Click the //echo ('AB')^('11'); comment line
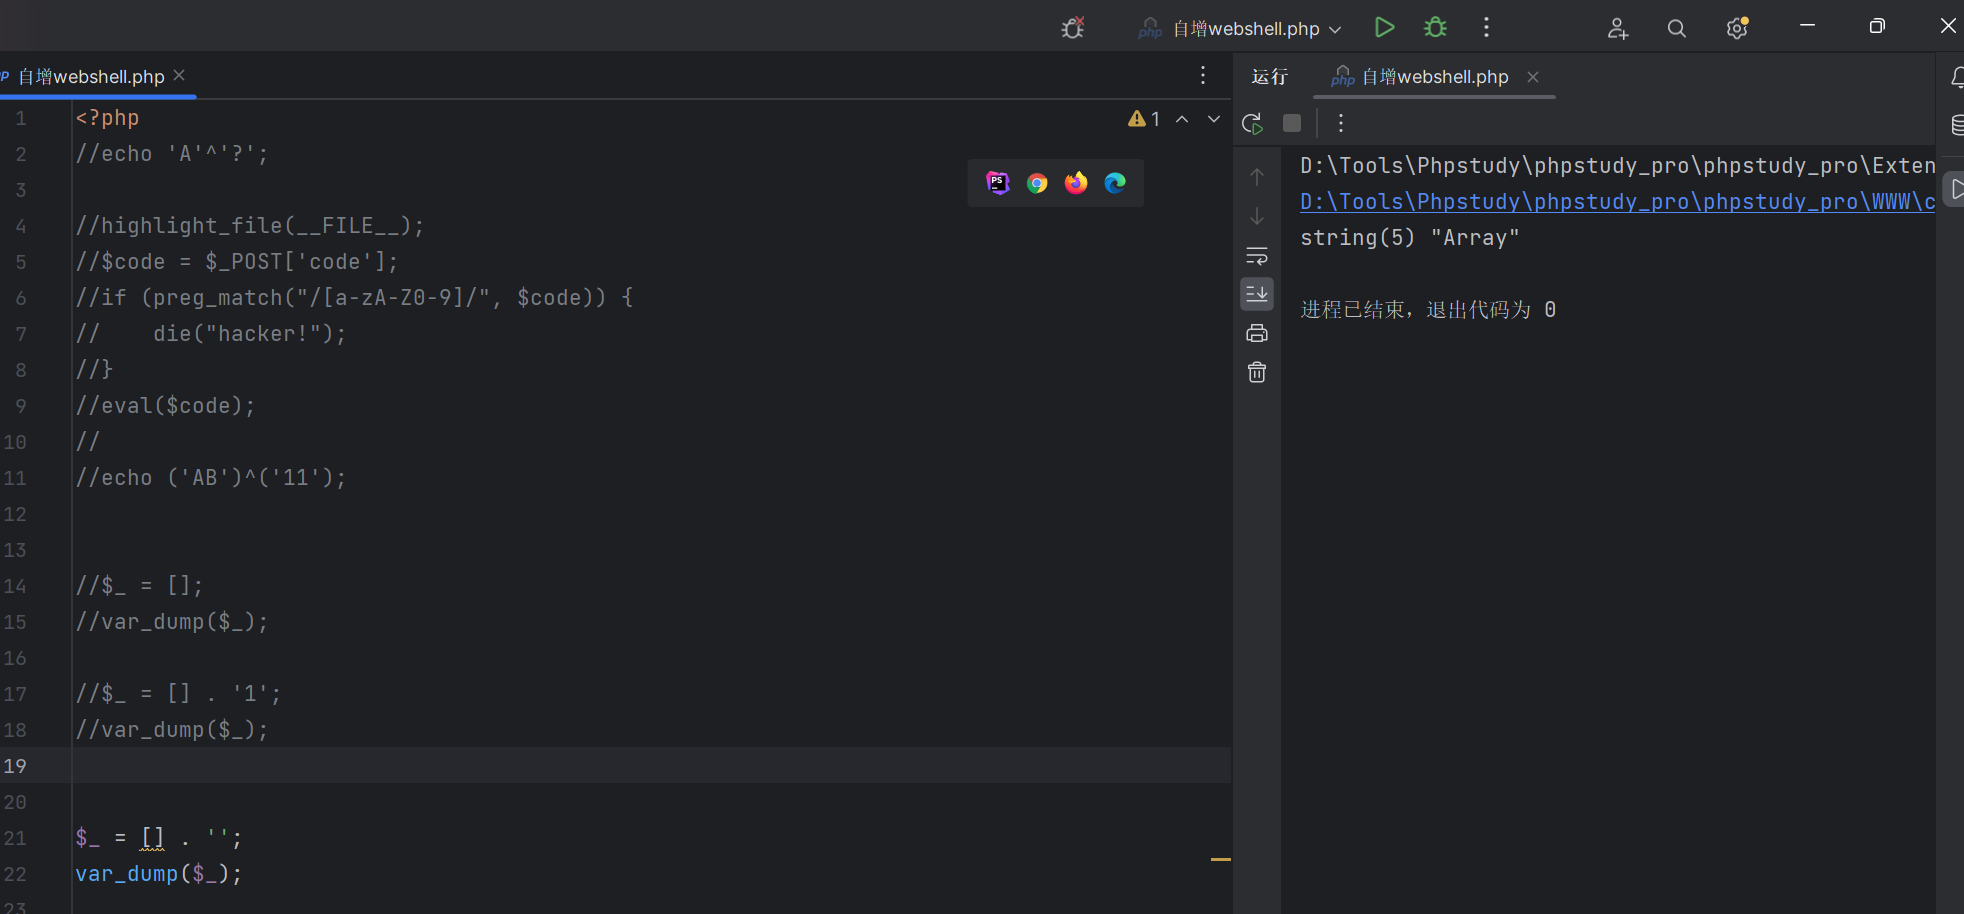The width and height of the screenshot is (1964, 914). point(211,477)
